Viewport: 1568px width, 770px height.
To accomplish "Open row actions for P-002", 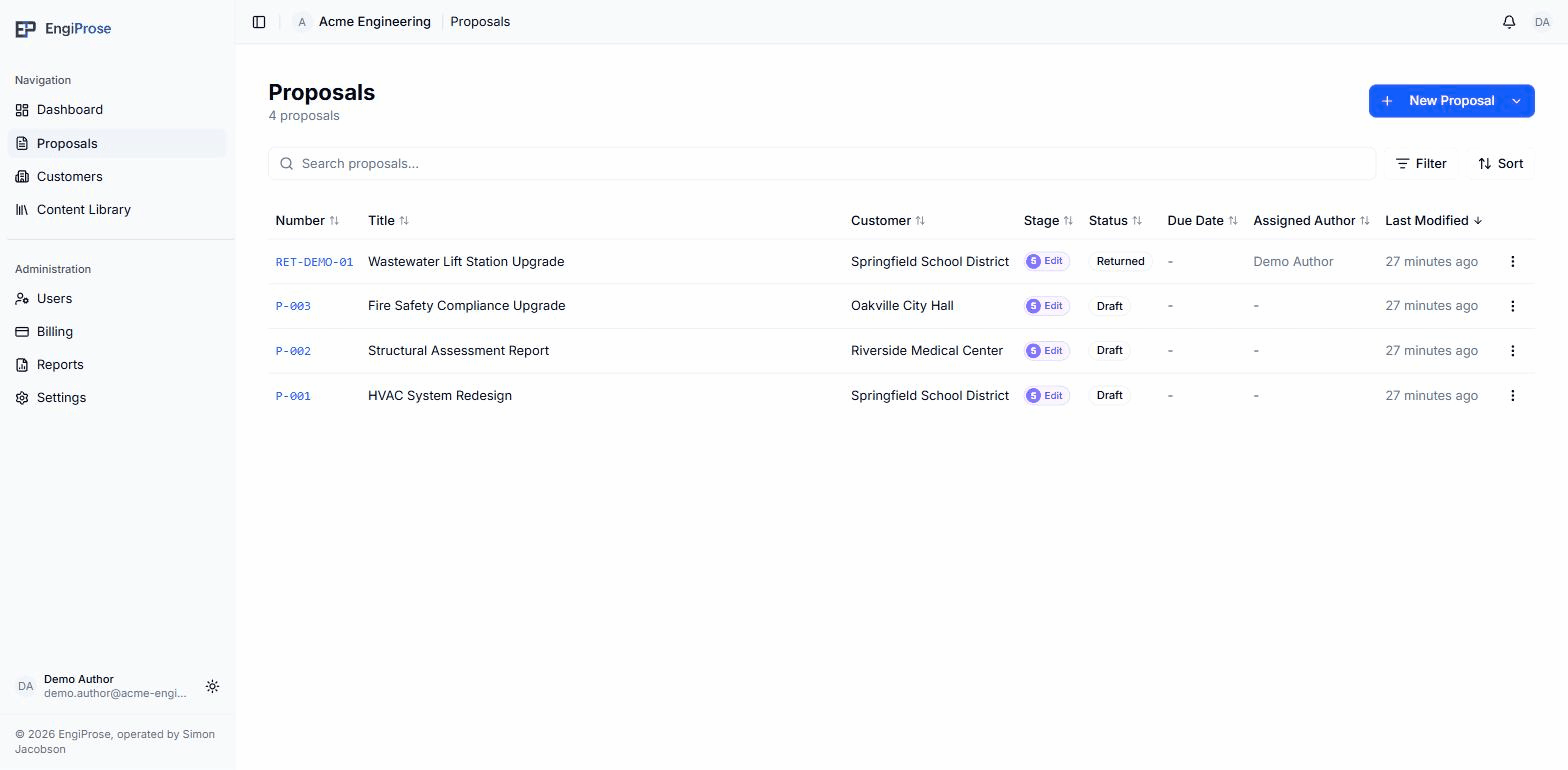I will pyautogui.click(x=1512, y=351).
